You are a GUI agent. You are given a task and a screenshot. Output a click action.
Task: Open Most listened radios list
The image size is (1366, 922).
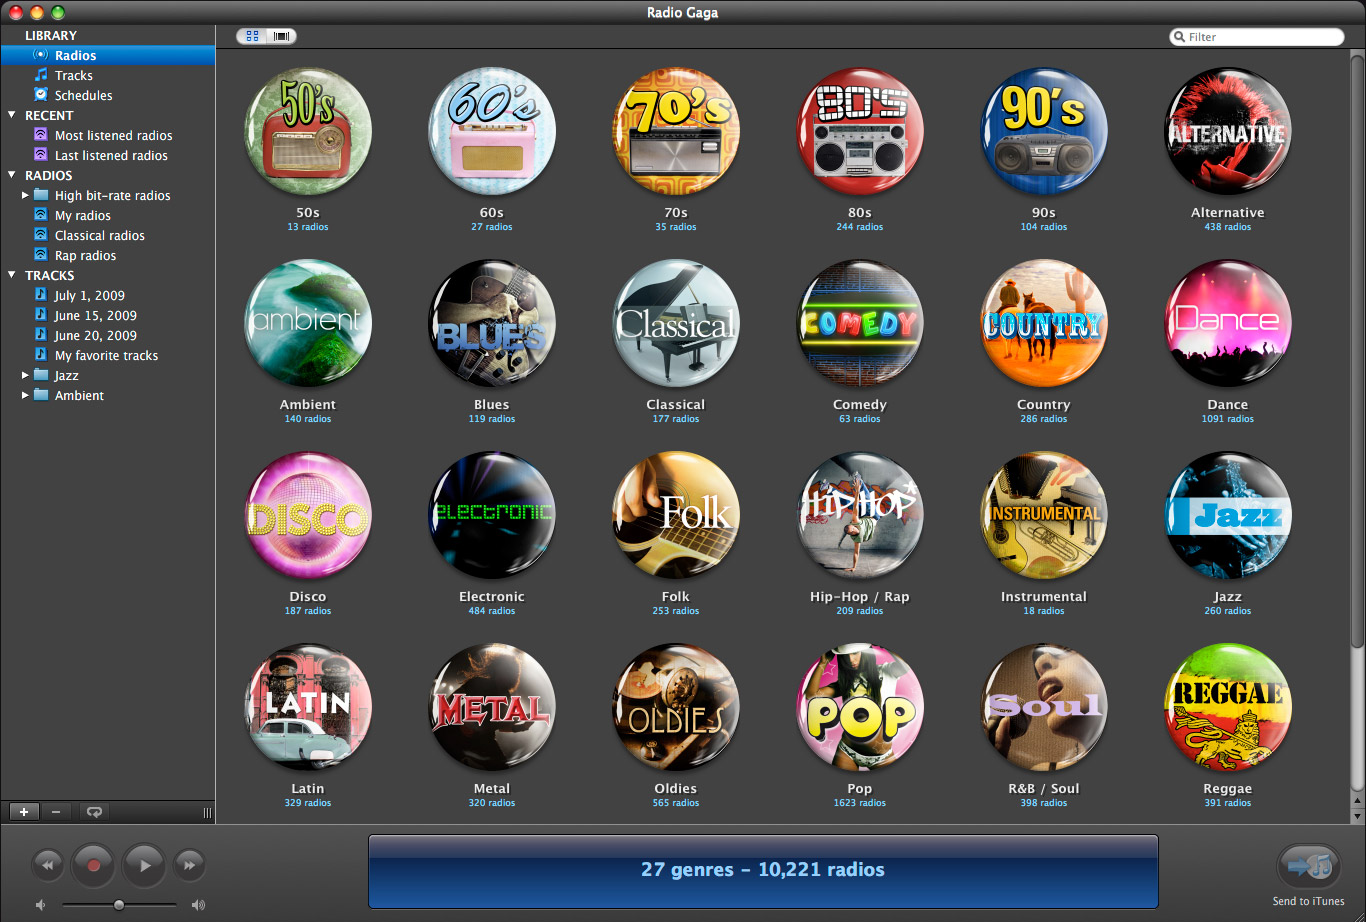coord(113,135)
